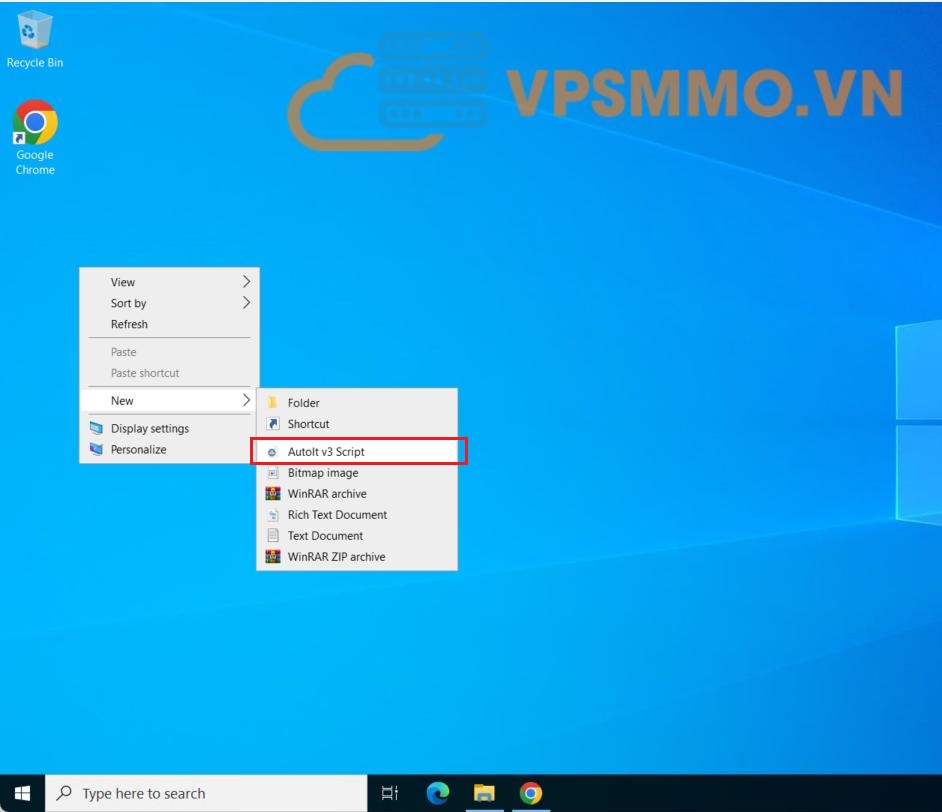Create a new Text Document

tap(325, 536)
